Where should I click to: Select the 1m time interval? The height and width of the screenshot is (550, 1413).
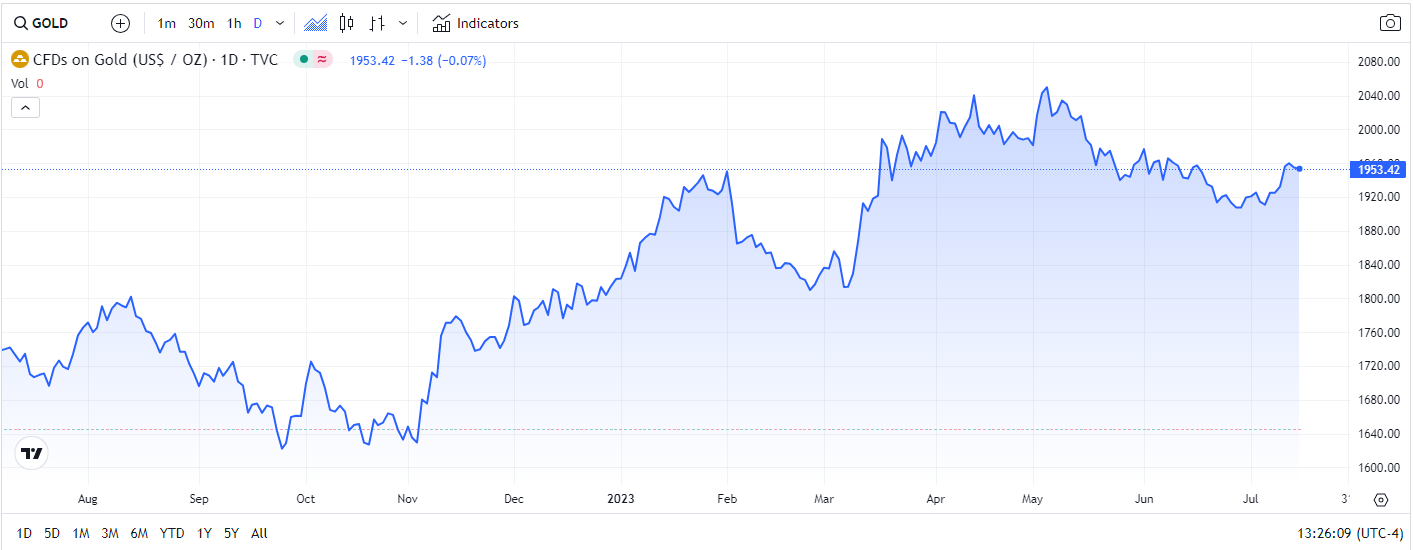click(167, 23)
